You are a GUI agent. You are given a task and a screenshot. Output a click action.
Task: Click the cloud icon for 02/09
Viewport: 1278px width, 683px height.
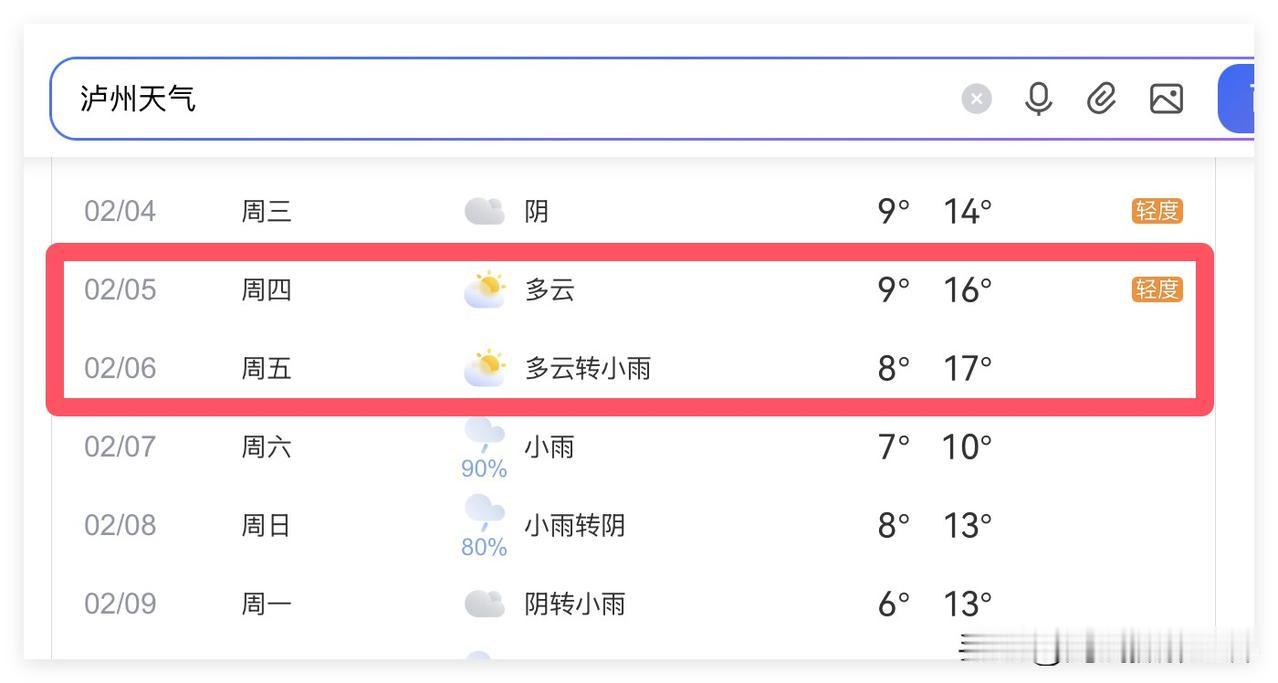[x=484, y=604]
